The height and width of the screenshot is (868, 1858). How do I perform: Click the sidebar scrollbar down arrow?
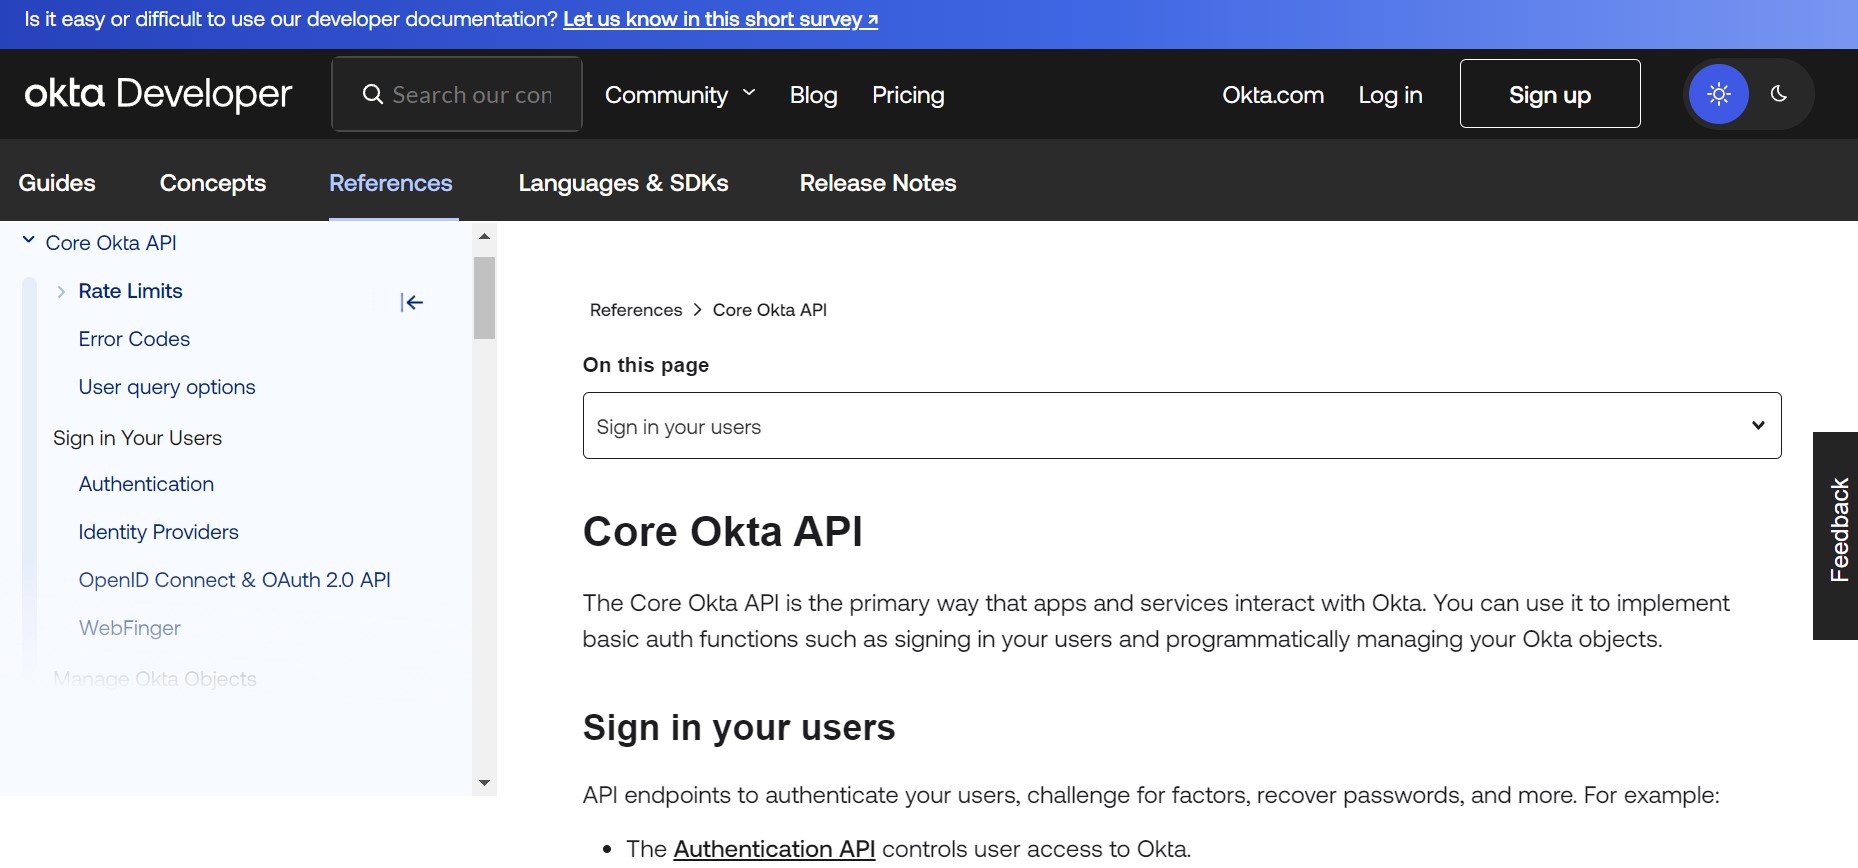484,783
